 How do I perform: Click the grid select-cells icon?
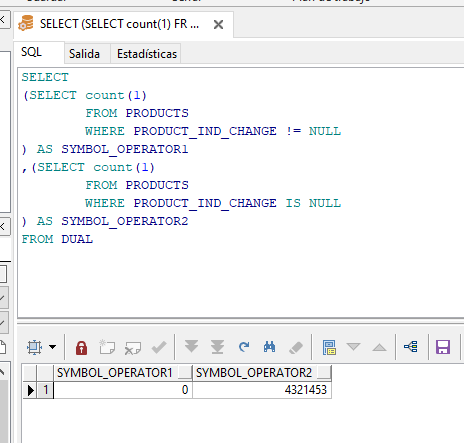pos(35,347)
